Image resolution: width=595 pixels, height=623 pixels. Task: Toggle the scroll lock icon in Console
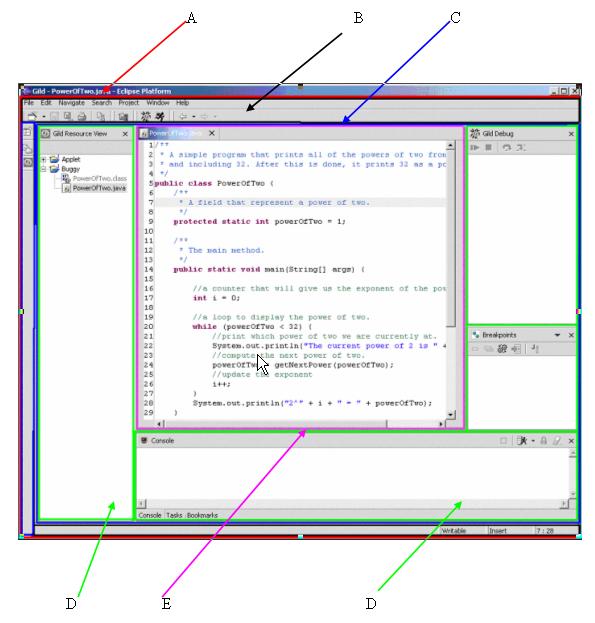tap(544, 441)
